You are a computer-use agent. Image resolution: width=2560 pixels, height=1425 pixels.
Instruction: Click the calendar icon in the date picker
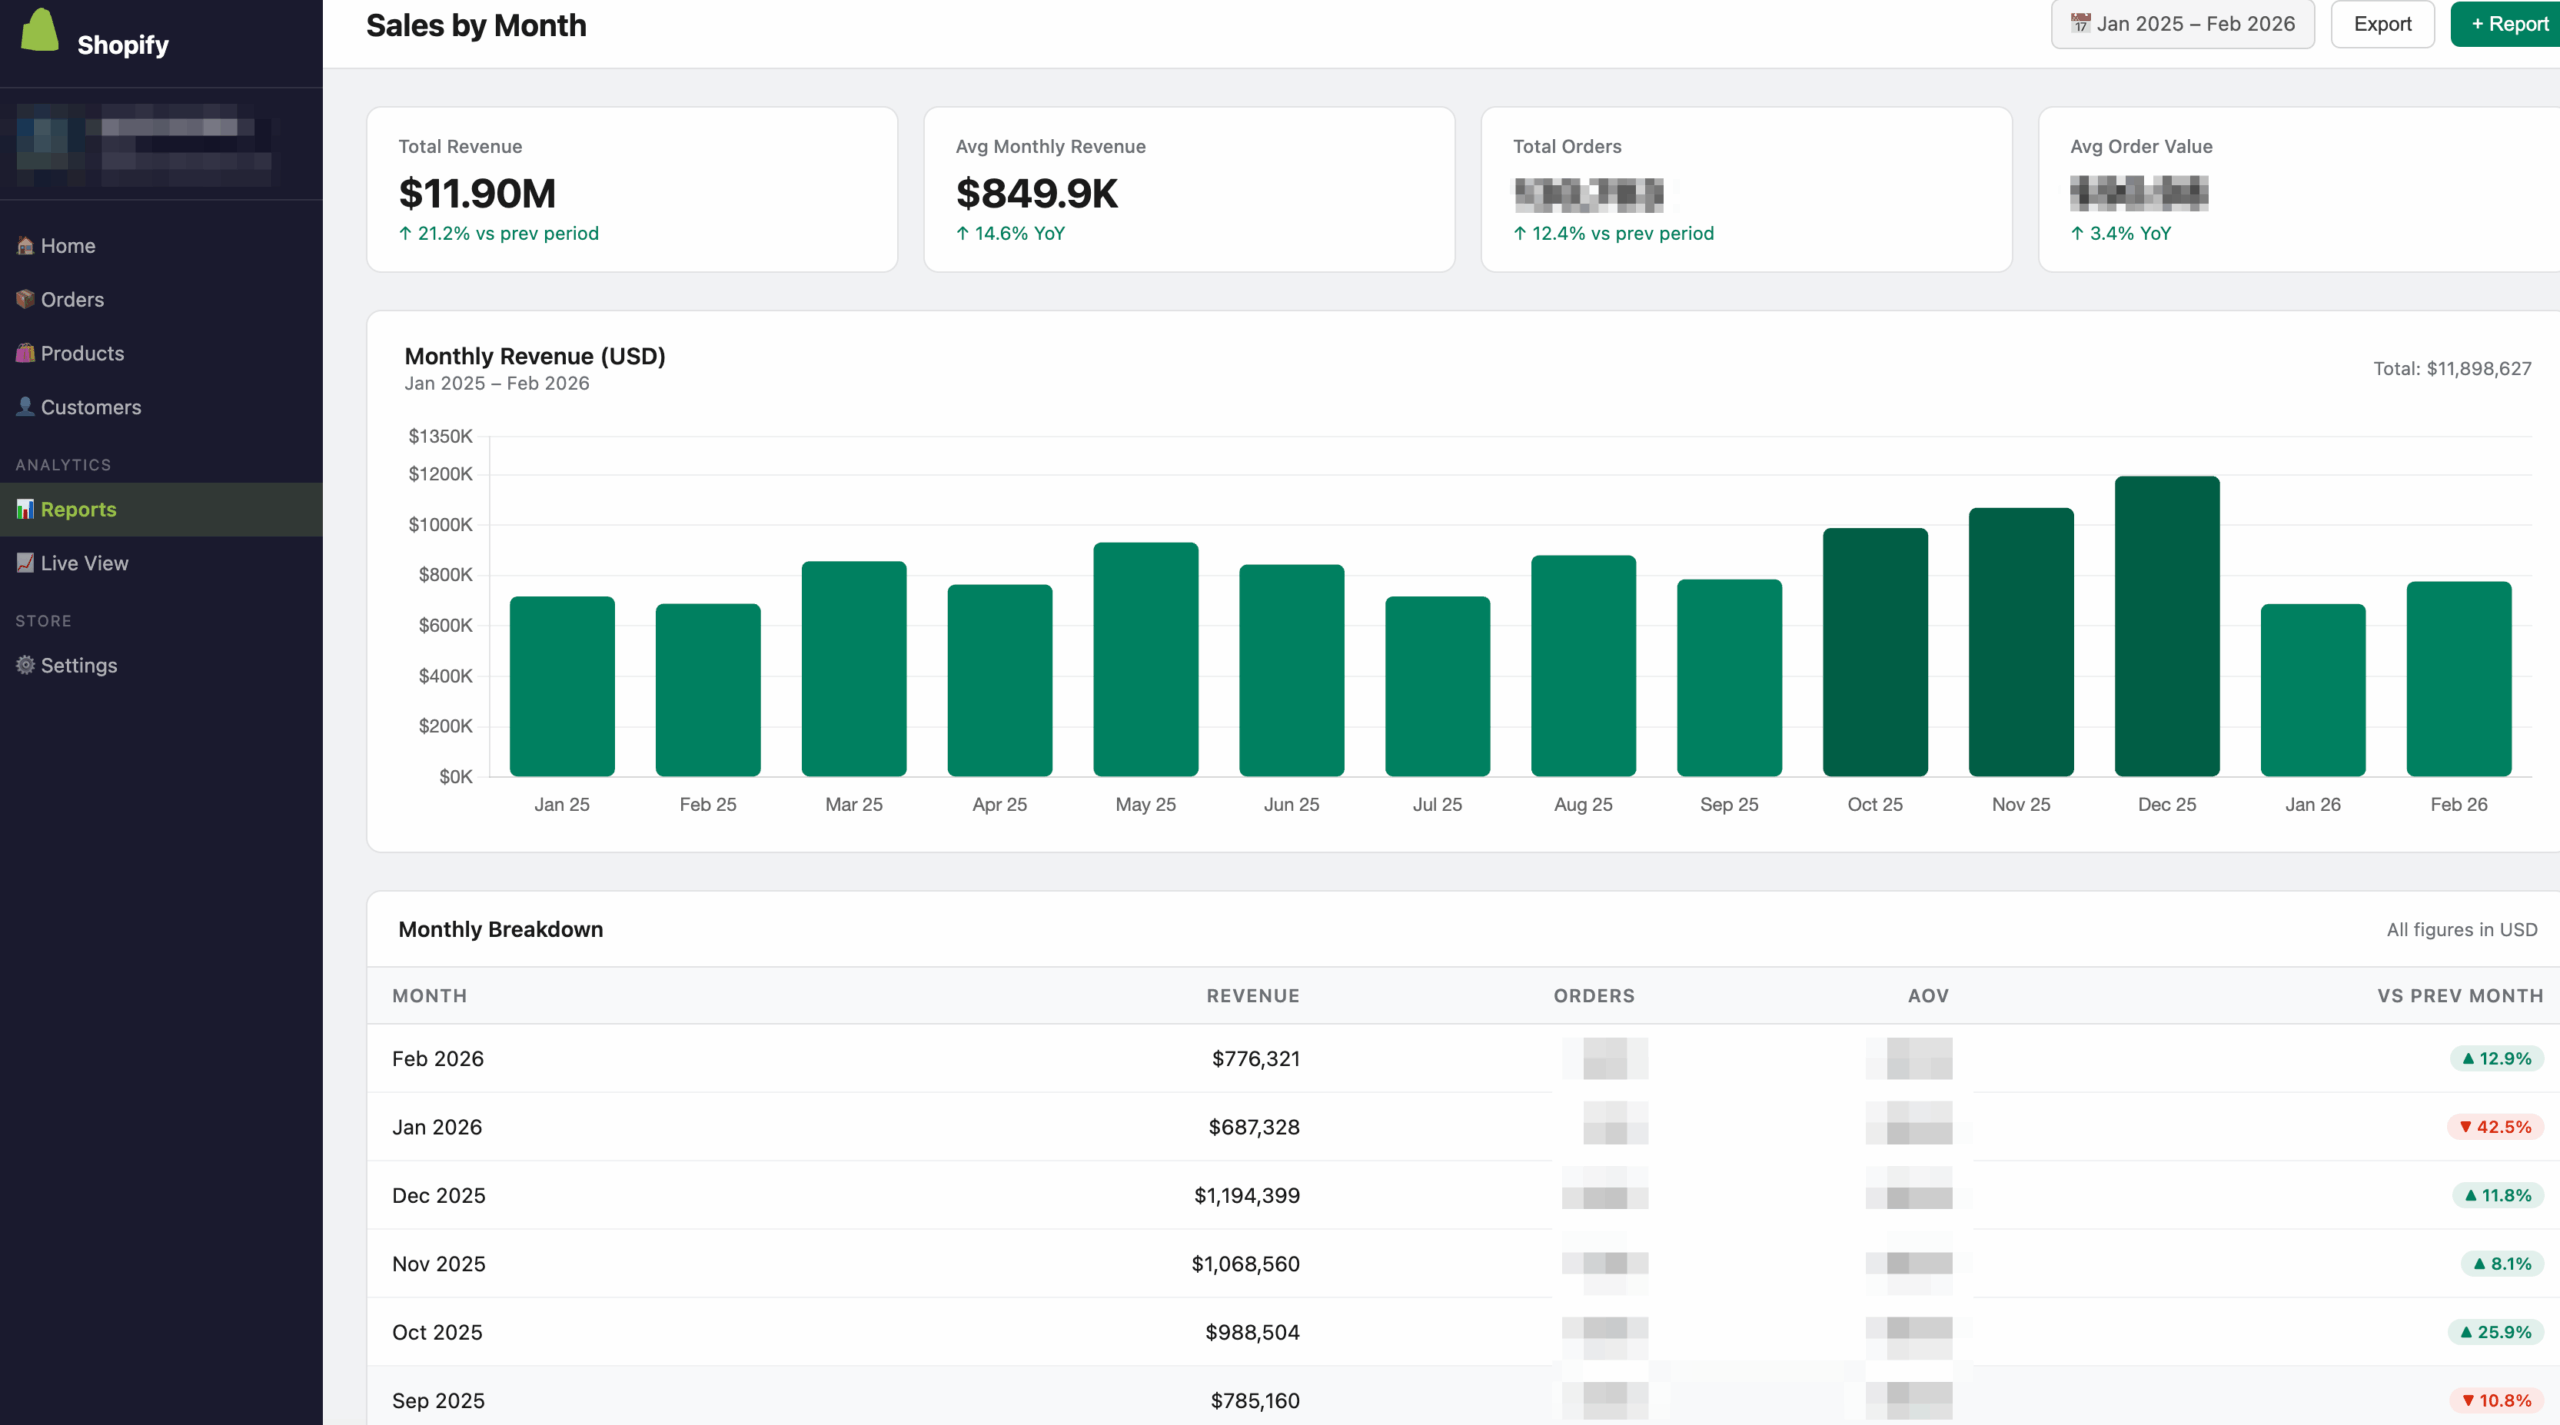[x=2081, y=23]
